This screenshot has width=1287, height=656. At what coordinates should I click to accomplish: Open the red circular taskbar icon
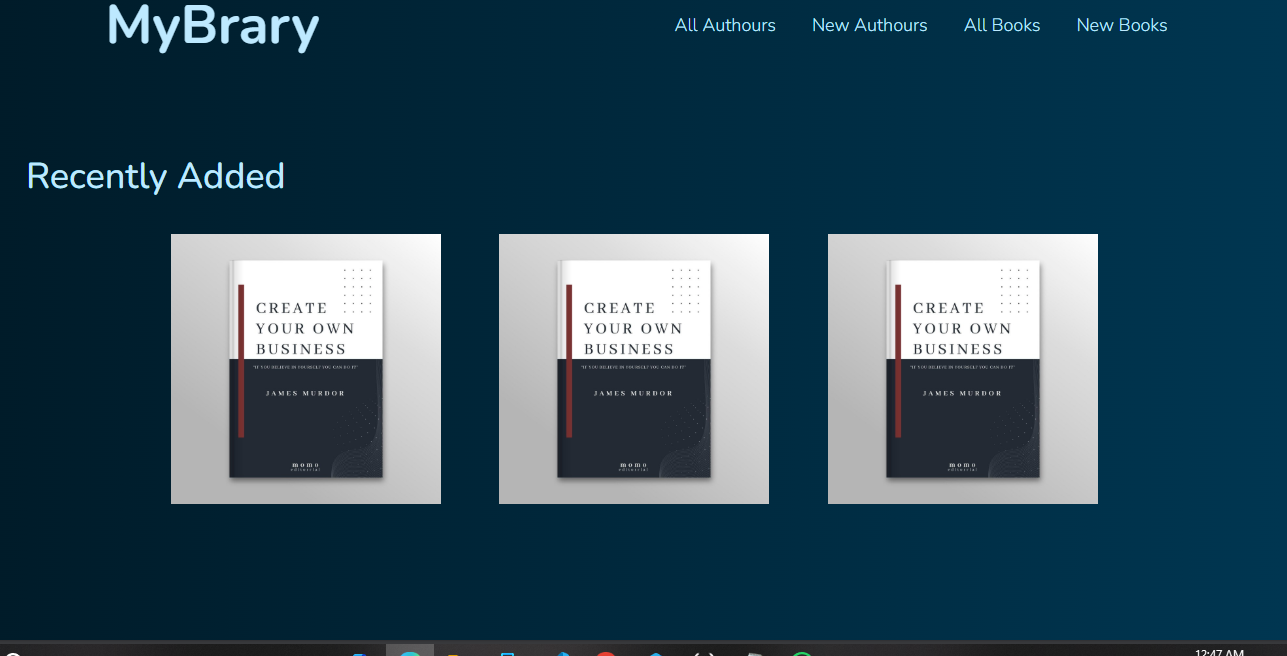(x=605, y=653)
